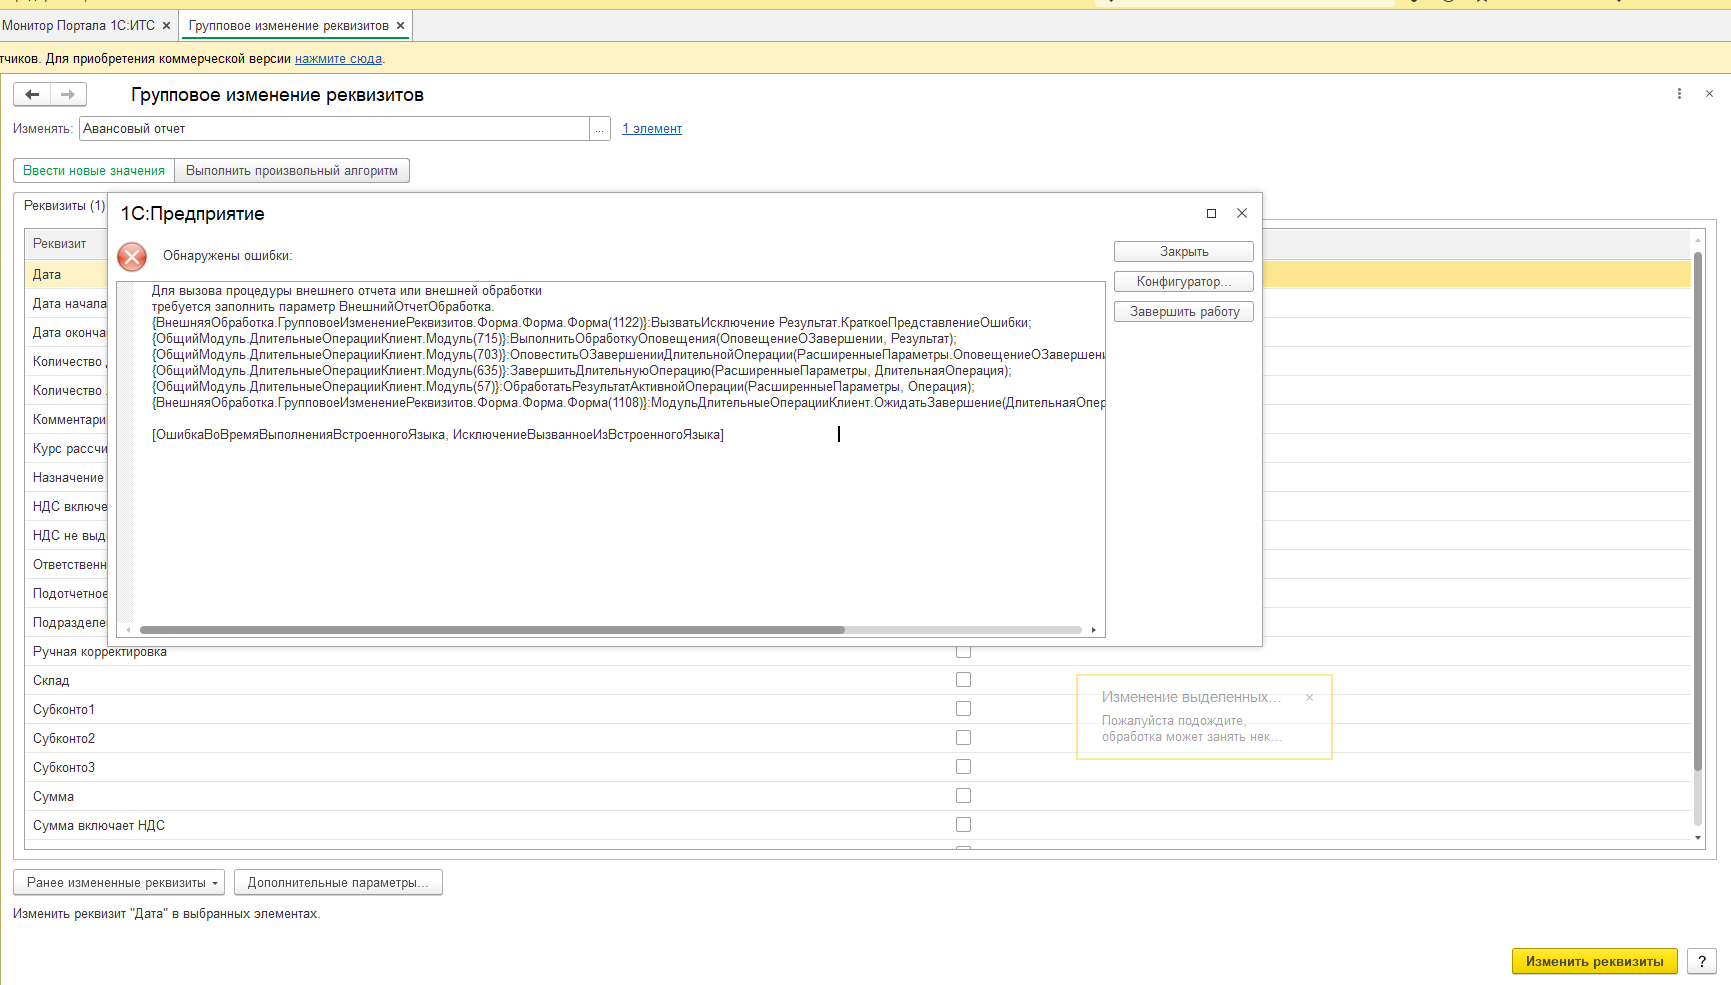Close the Групповое изменение реквизитов tab
1731x985 pixels.
click(401, 26)
